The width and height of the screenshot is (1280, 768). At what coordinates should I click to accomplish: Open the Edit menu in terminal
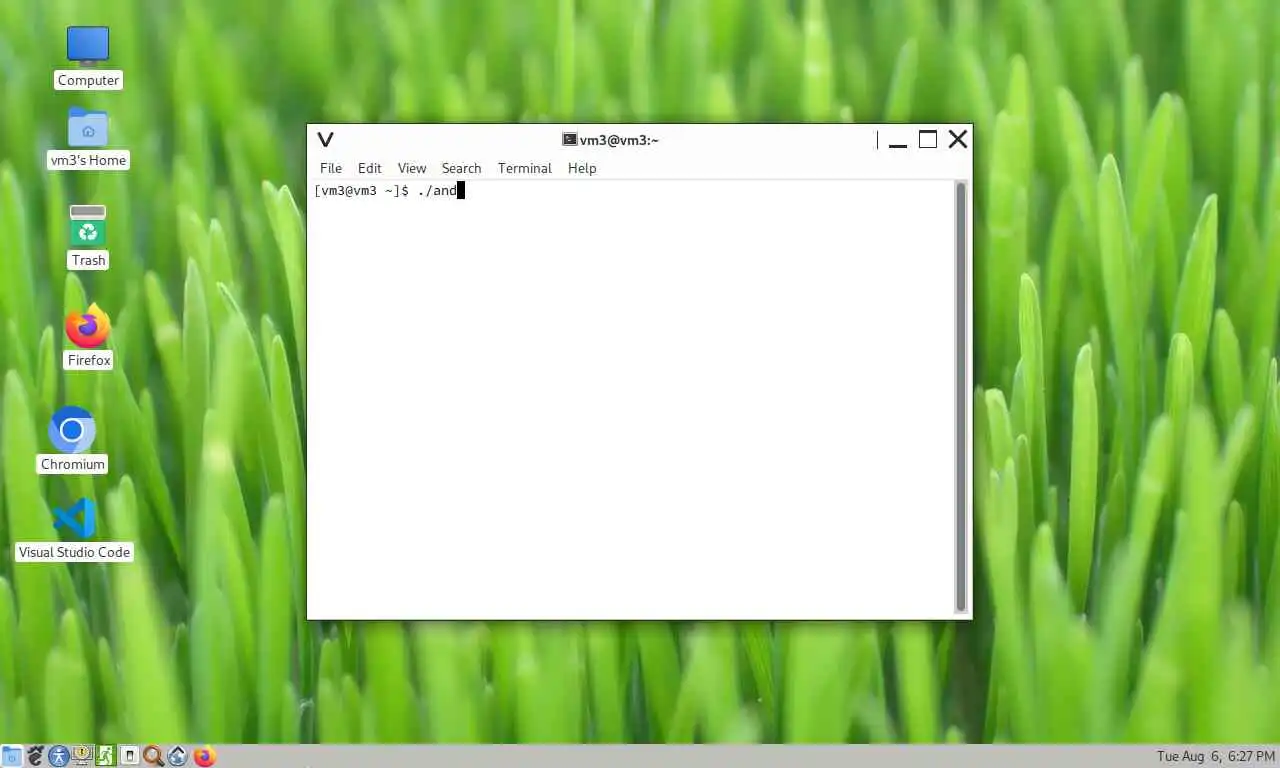[x=369, y=168]
